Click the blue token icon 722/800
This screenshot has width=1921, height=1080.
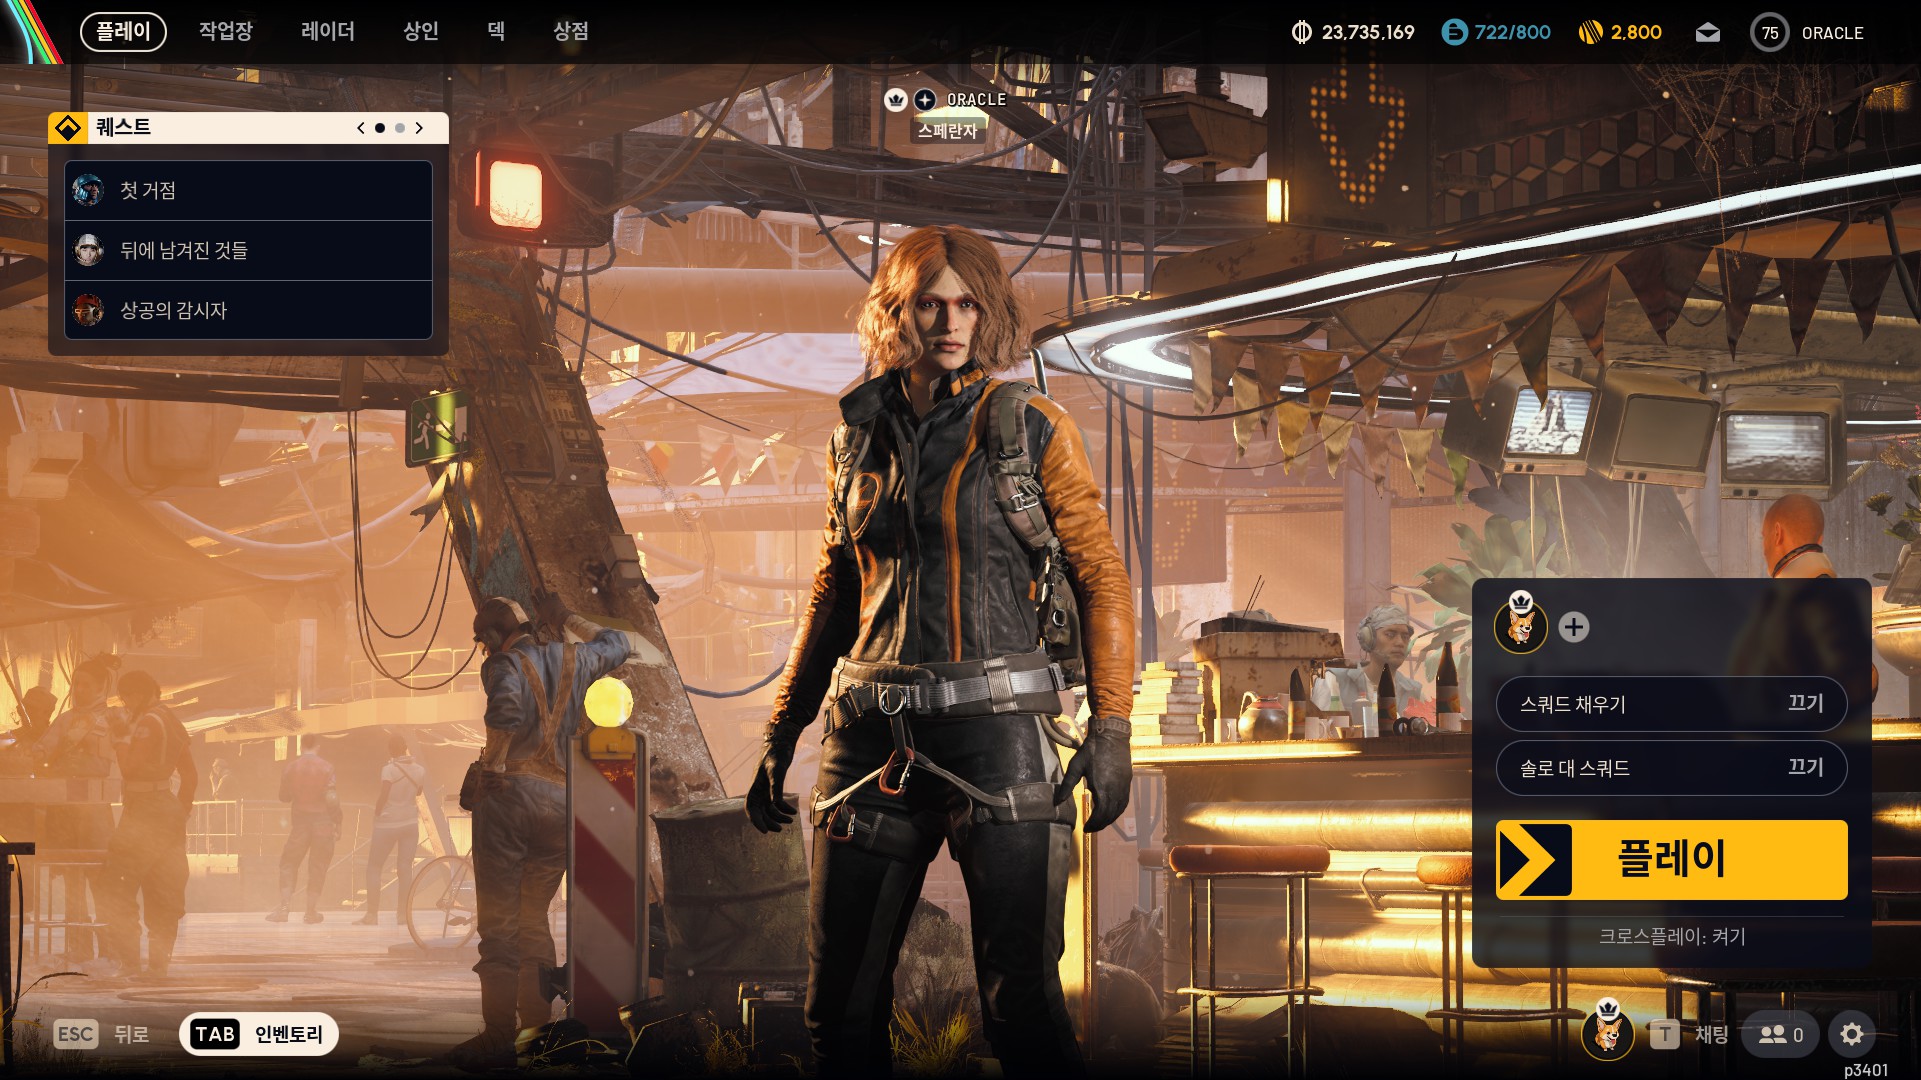pyautogui.click(x=1454, y=33)
